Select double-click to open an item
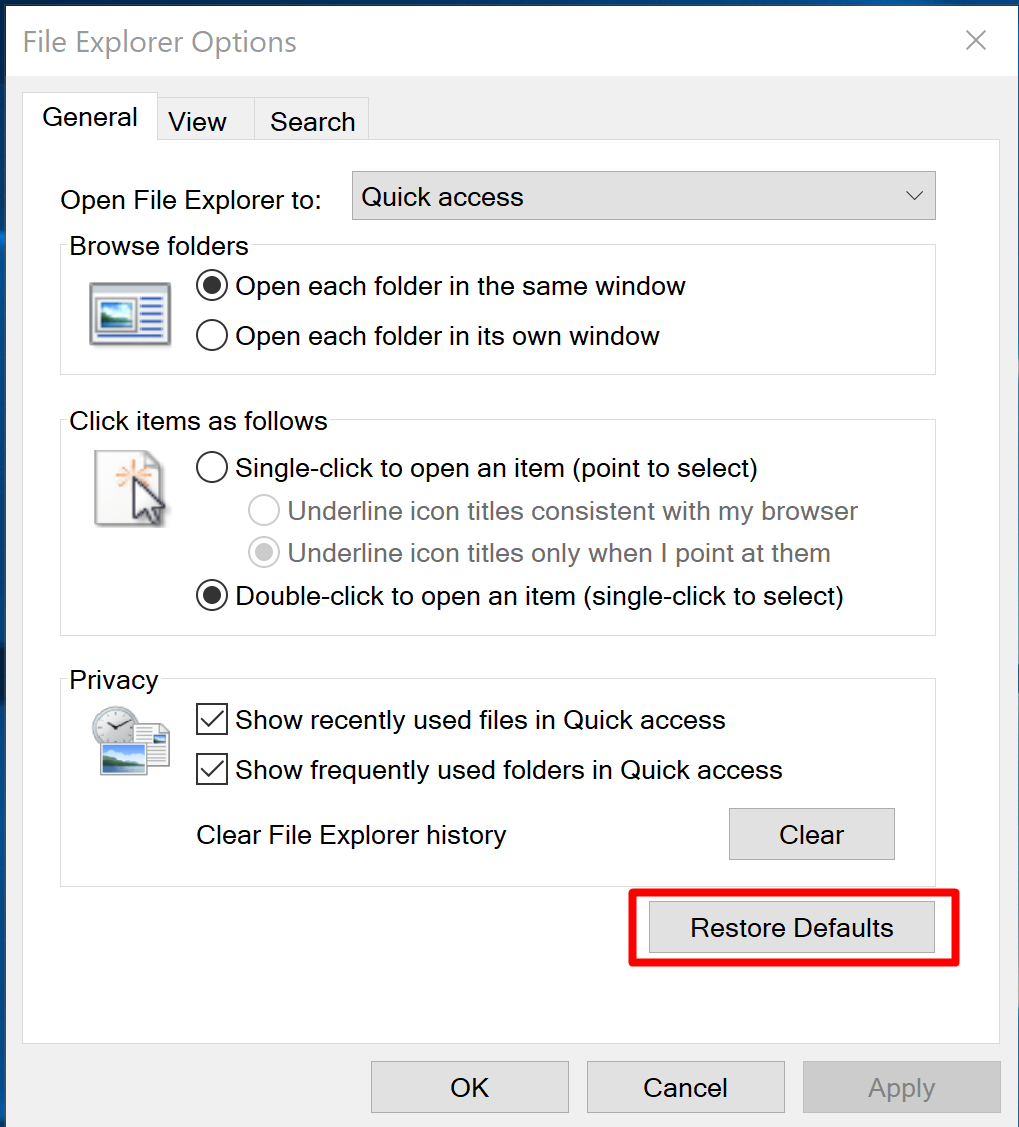The width and height of the screenshot is (1019, 1127). [212, 595]
